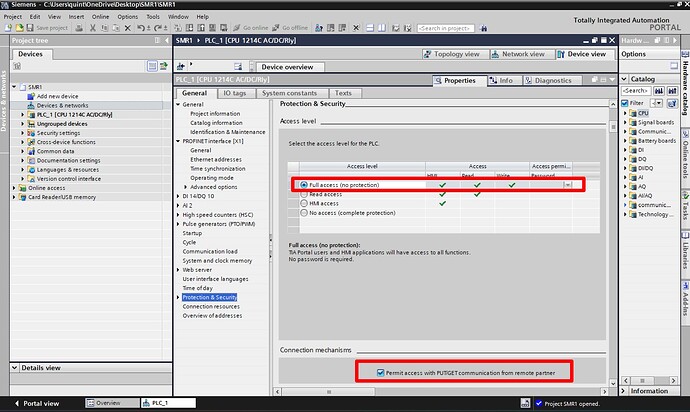The width and height of the screenshot is (690, 412).
Task: Open the Device view
Action: click(582, 54)
